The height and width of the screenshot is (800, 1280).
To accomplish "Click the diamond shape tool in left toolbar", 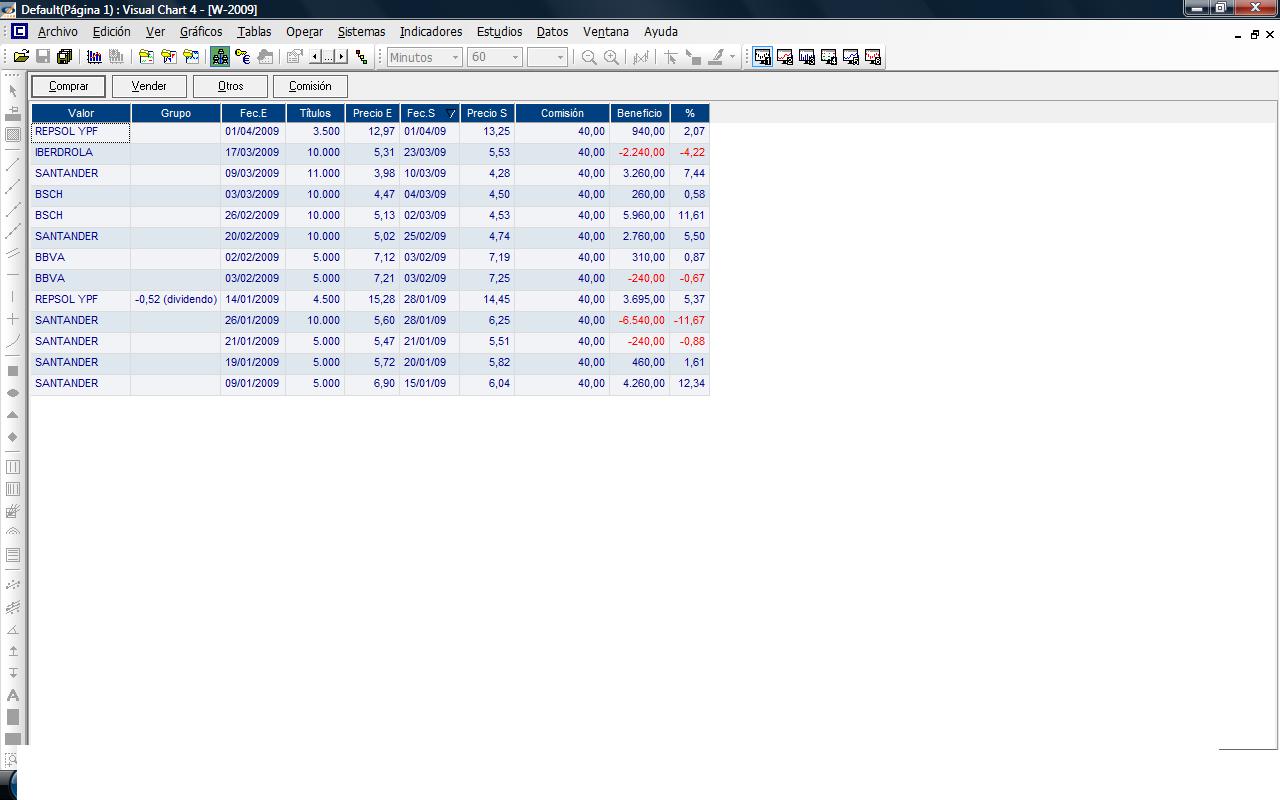I will (x=13, y=437).
